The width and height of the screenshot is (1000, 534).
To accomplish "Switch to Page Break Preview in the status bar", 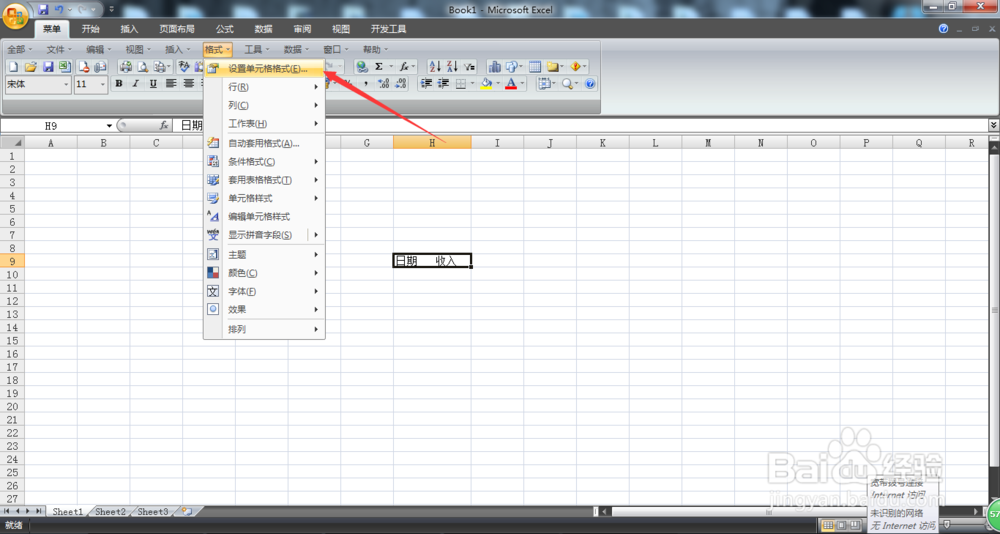I will pos(855,525).
